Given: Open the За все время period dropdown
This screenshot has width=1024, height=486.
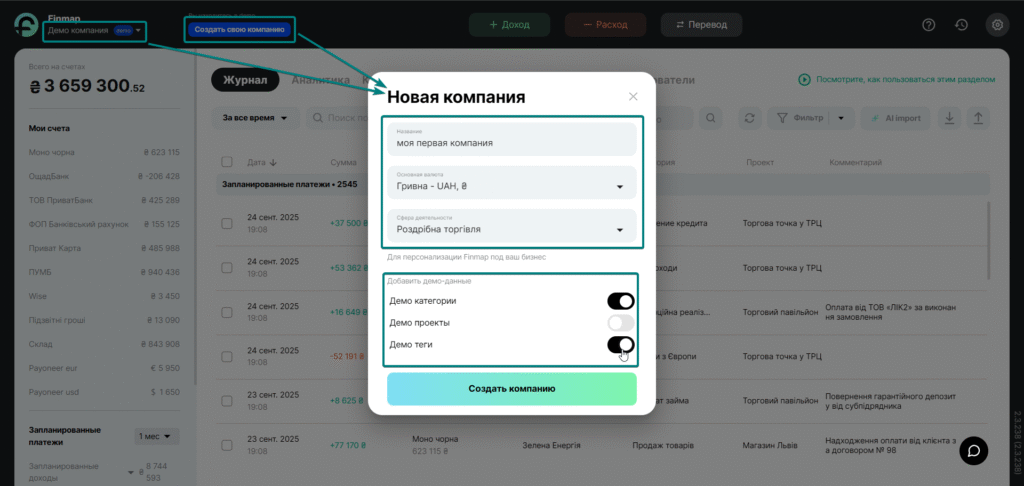Looking at the screenshot, I should point(256,119).
